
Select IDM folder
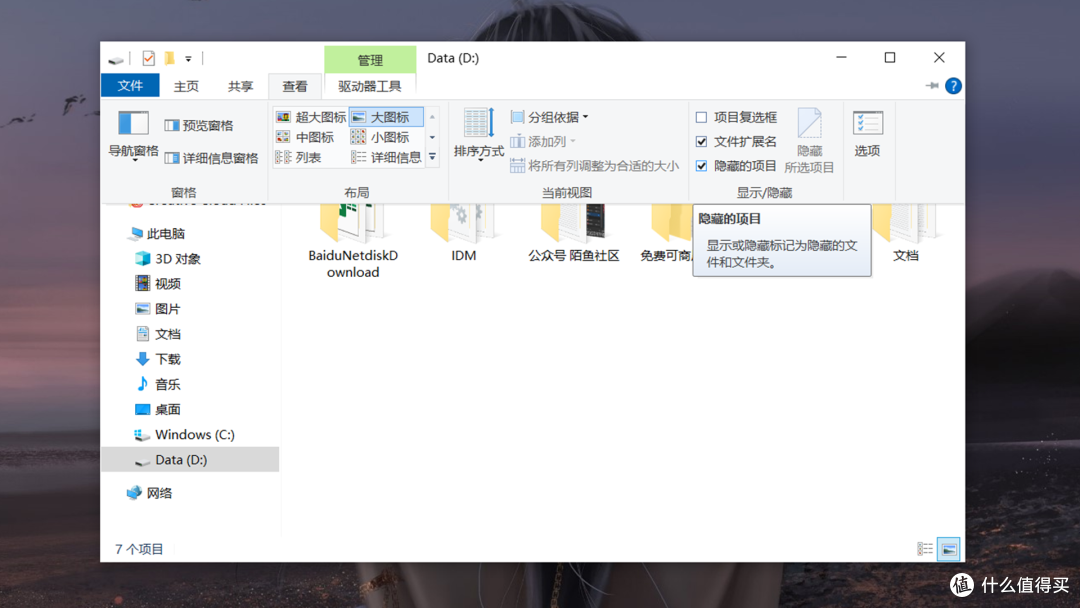[x=464, y=234]
